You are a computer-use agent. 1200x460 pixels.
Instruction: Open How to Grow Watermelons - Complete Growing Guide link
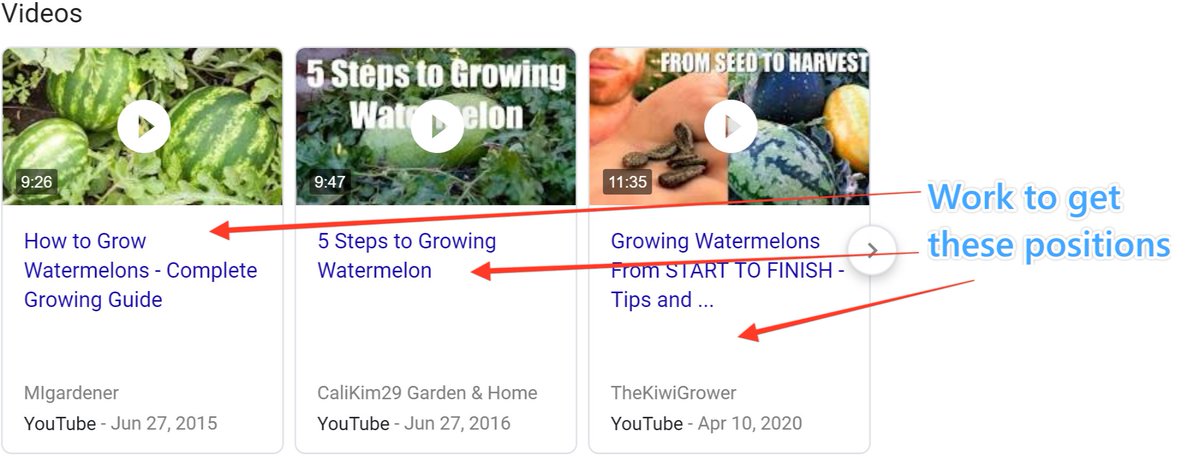tap(140, 270)
